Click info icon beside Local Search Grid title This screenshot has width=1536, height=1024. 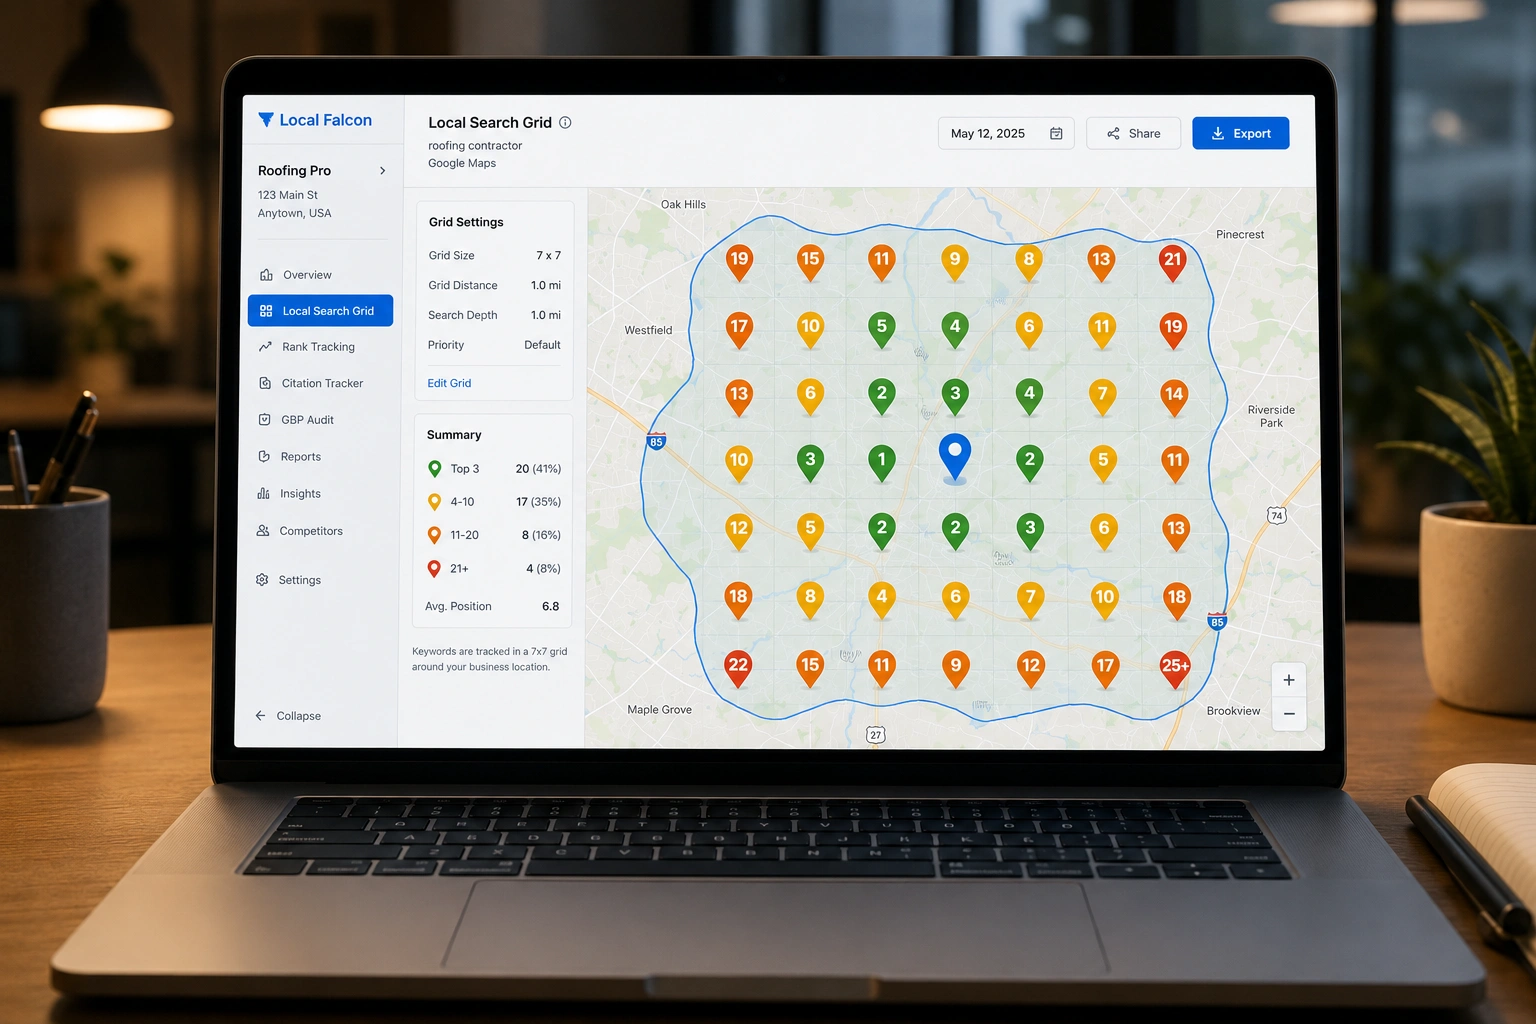565,123
